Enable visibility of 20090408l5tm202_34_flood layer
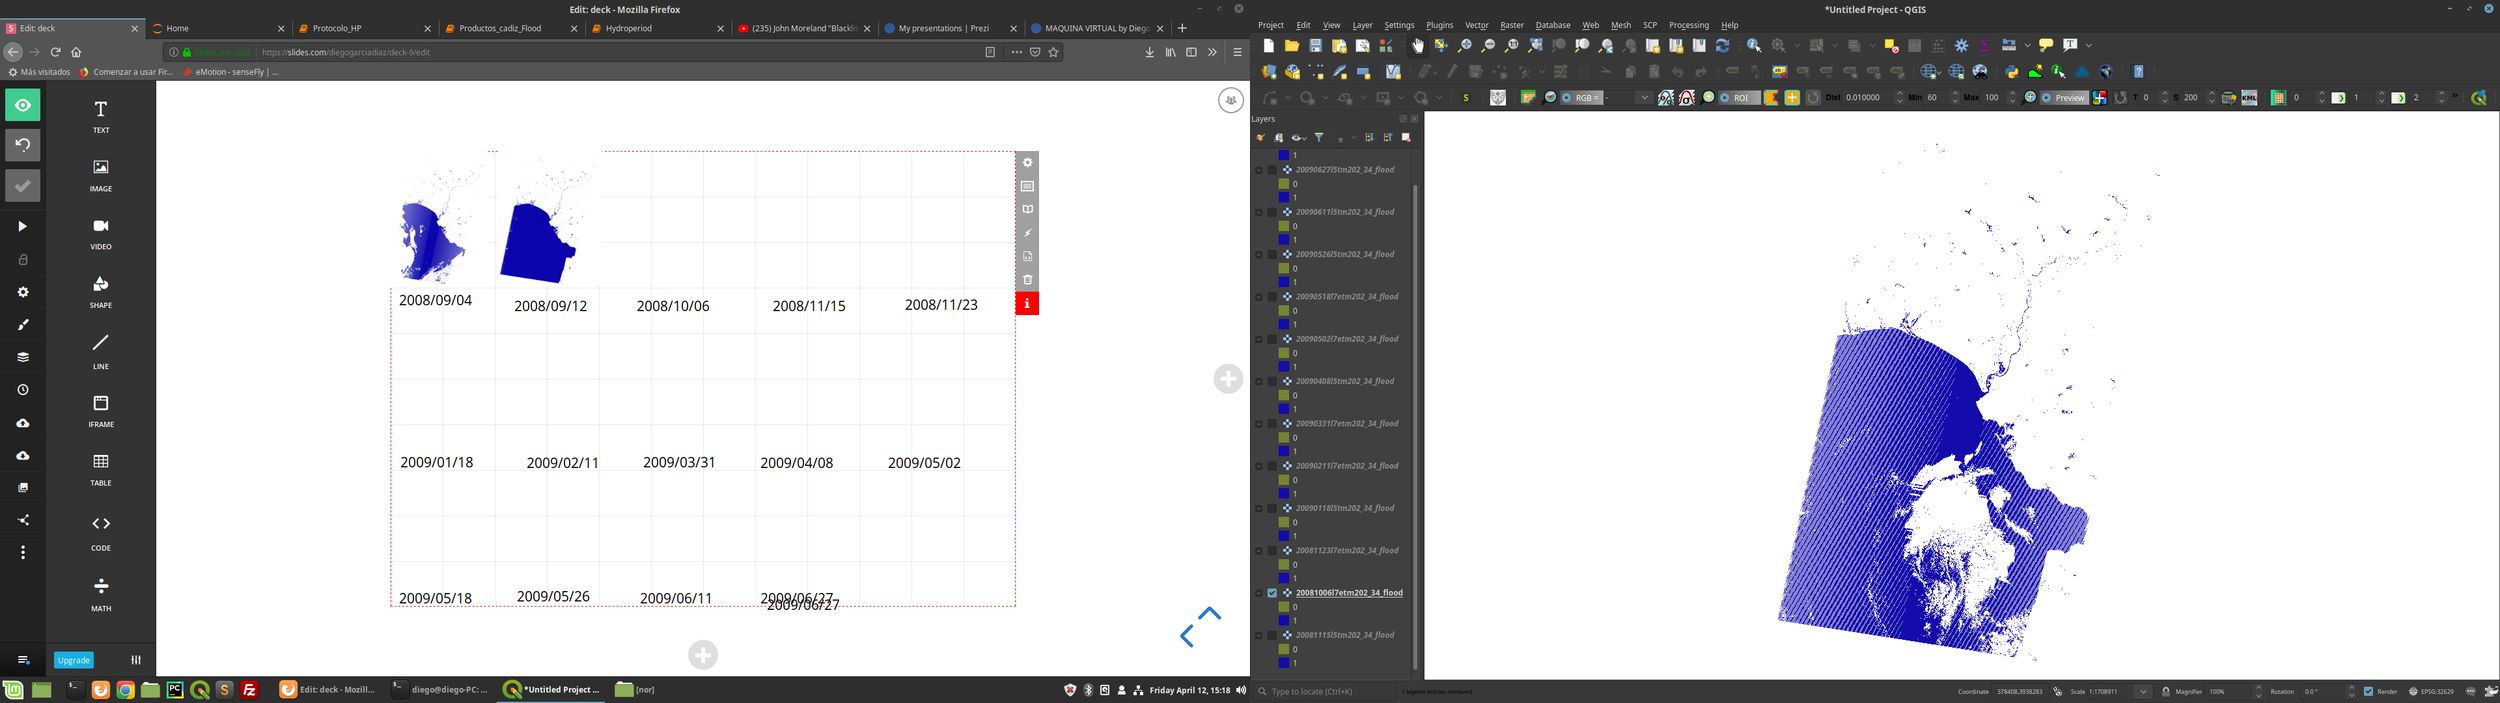 [1272, 381]
